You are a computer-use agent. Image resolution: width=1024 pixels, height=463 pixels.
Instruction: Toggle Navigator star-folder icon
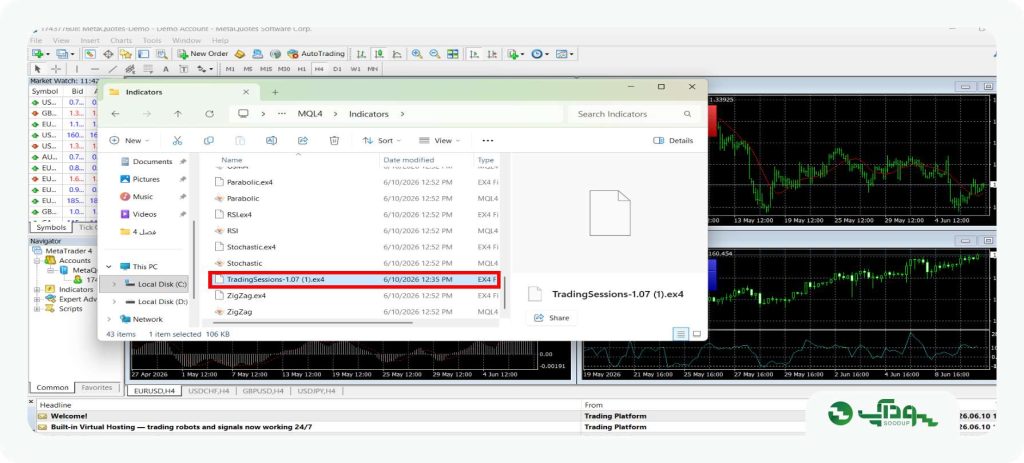pos(125,54)
